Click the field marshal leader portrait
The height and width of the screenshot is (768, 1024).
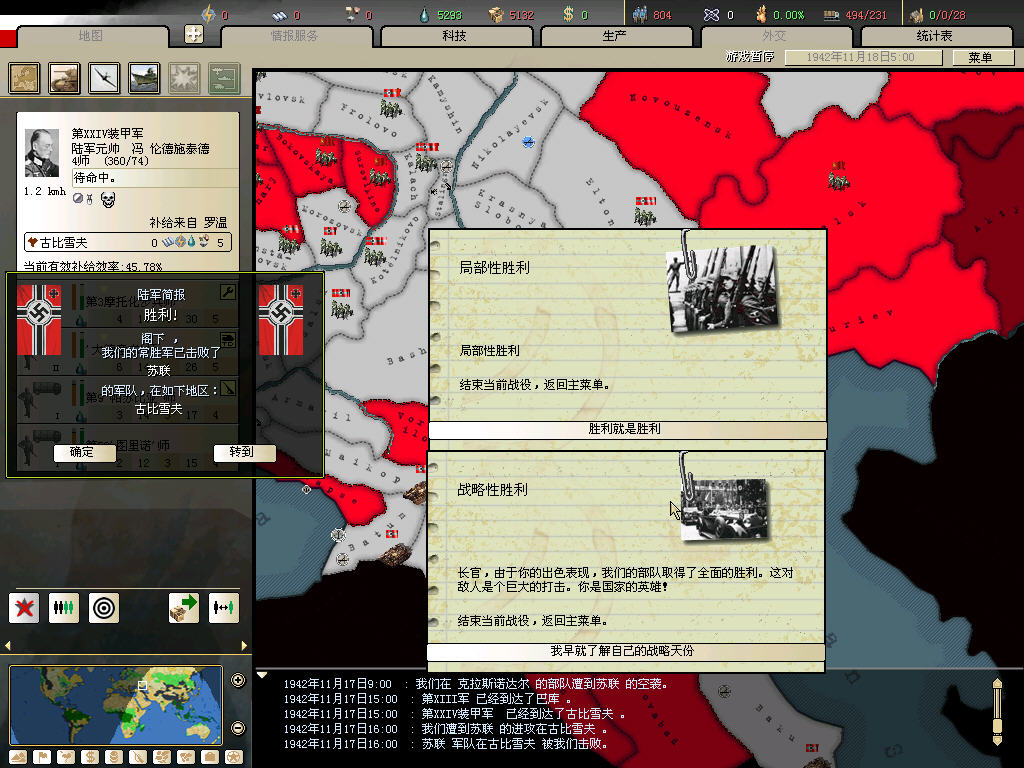point(42,153)
